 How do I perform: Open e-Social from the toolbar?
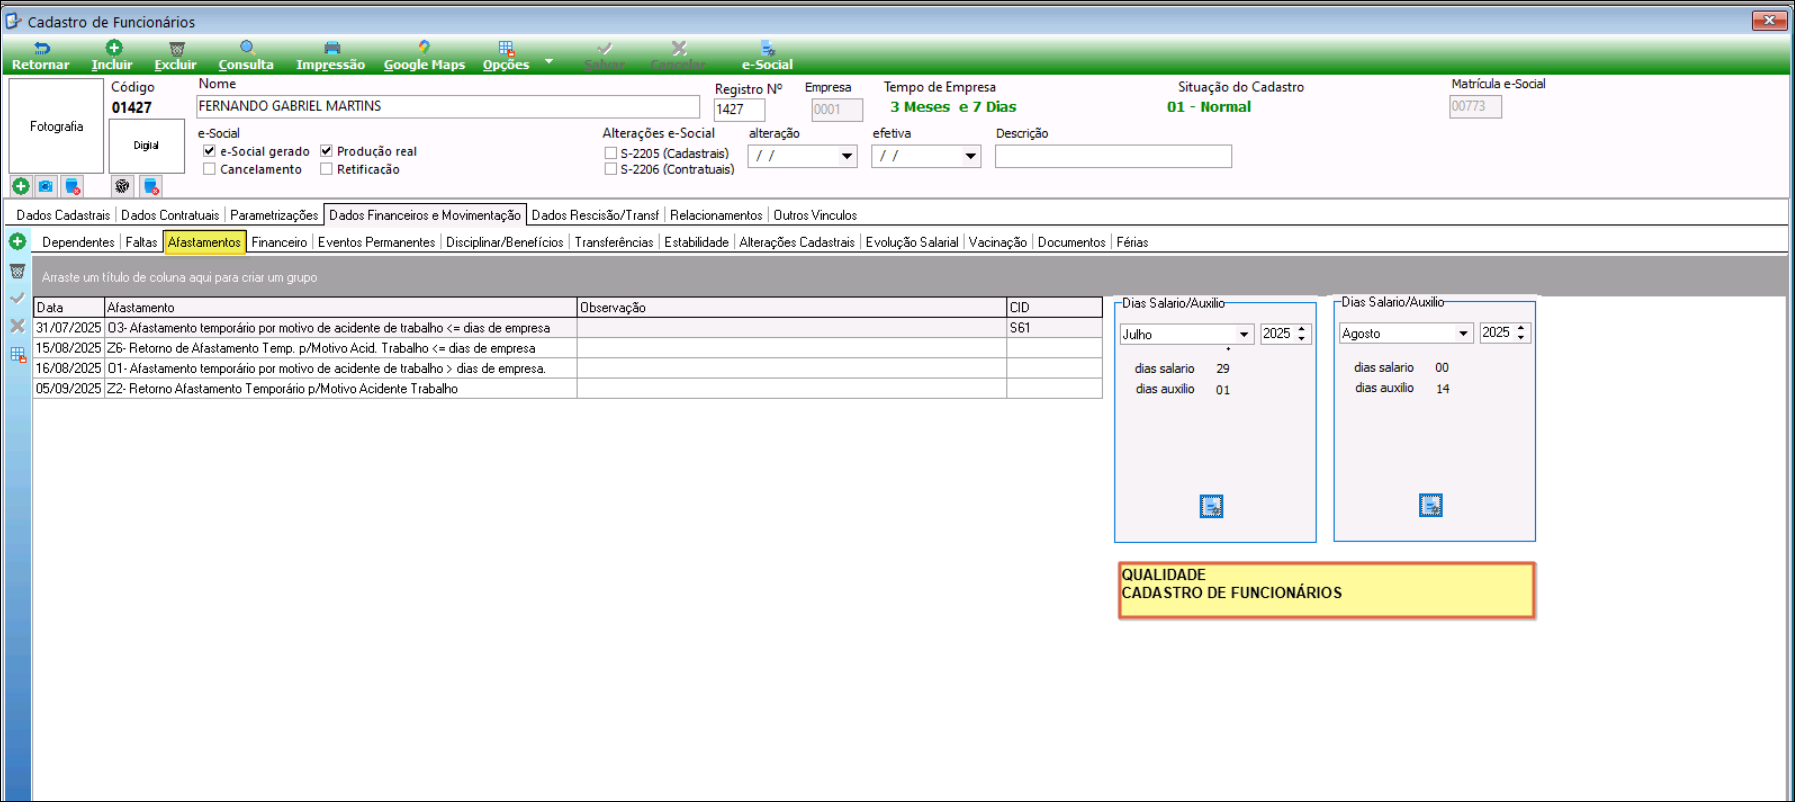[767, 56]
